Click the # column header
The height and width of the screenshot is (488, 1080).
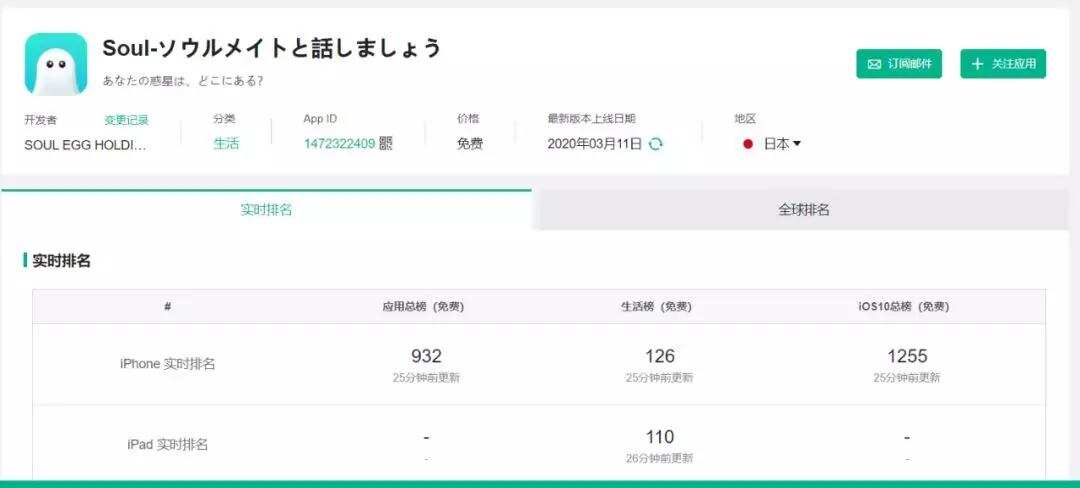(x=167, y=306)
